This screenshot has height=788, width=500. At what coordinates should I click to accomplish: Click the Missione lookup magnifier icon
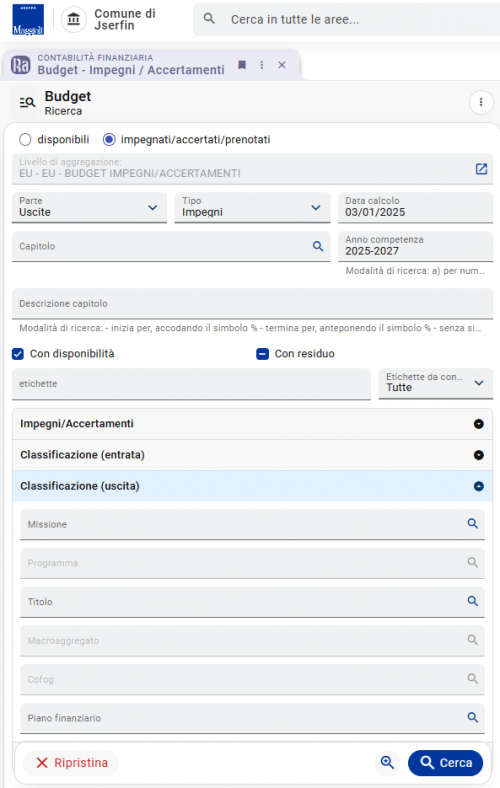tap(472, 524)
